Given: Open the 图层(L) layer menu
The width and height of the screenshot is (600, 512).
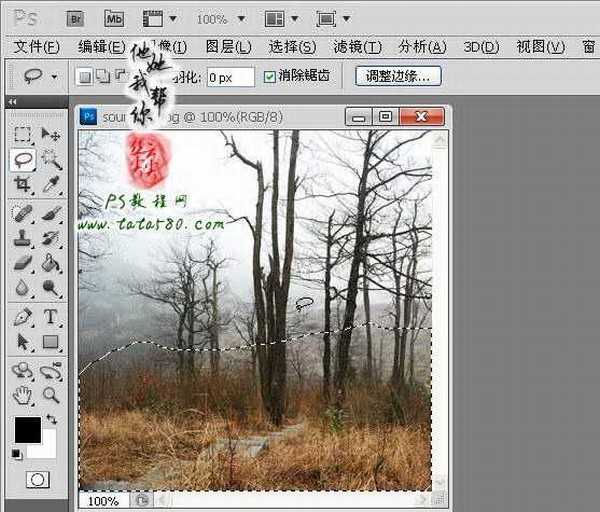Looking at the screenshot, I should [227, 47].
